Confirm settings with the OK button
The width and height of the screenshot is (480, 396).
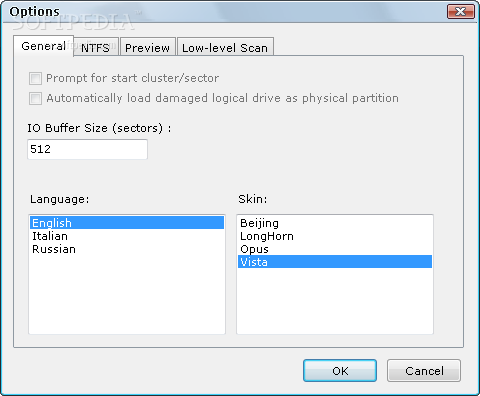[340, 371]
